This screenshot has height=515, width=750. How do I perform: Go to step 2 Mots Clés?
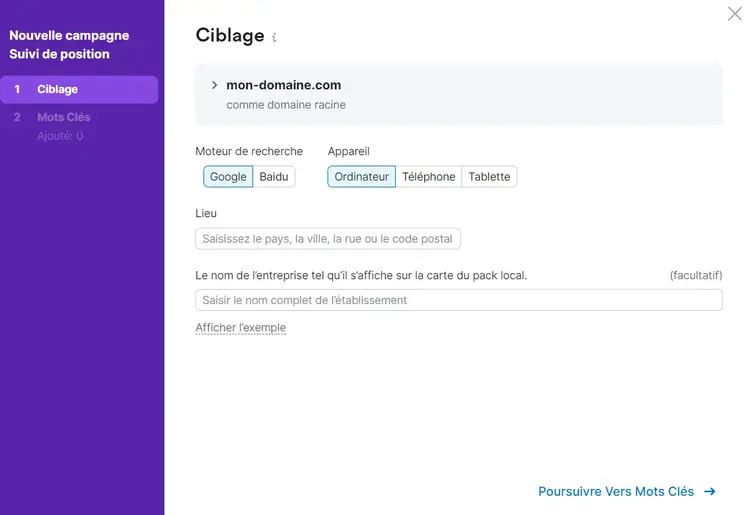point(64,117)
